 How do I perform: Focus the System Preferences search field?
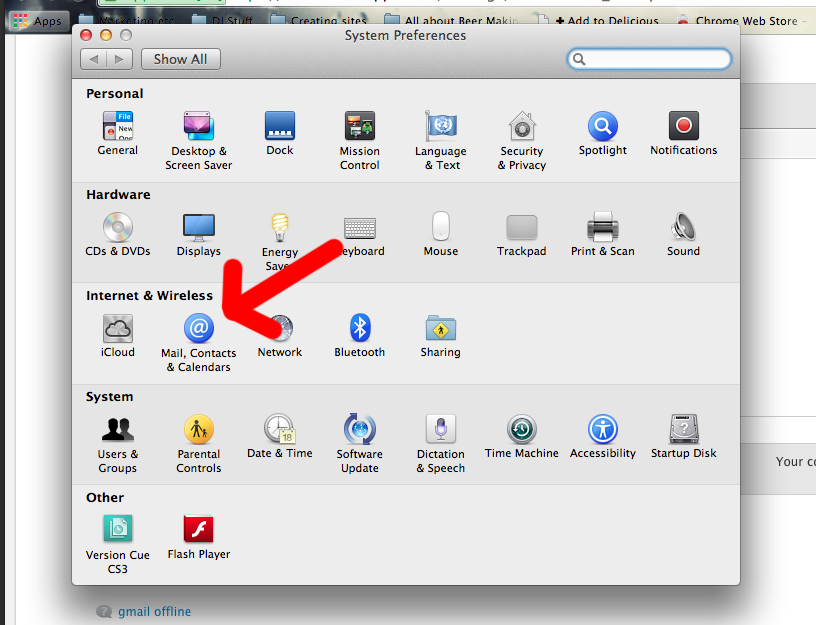(649, 59)
